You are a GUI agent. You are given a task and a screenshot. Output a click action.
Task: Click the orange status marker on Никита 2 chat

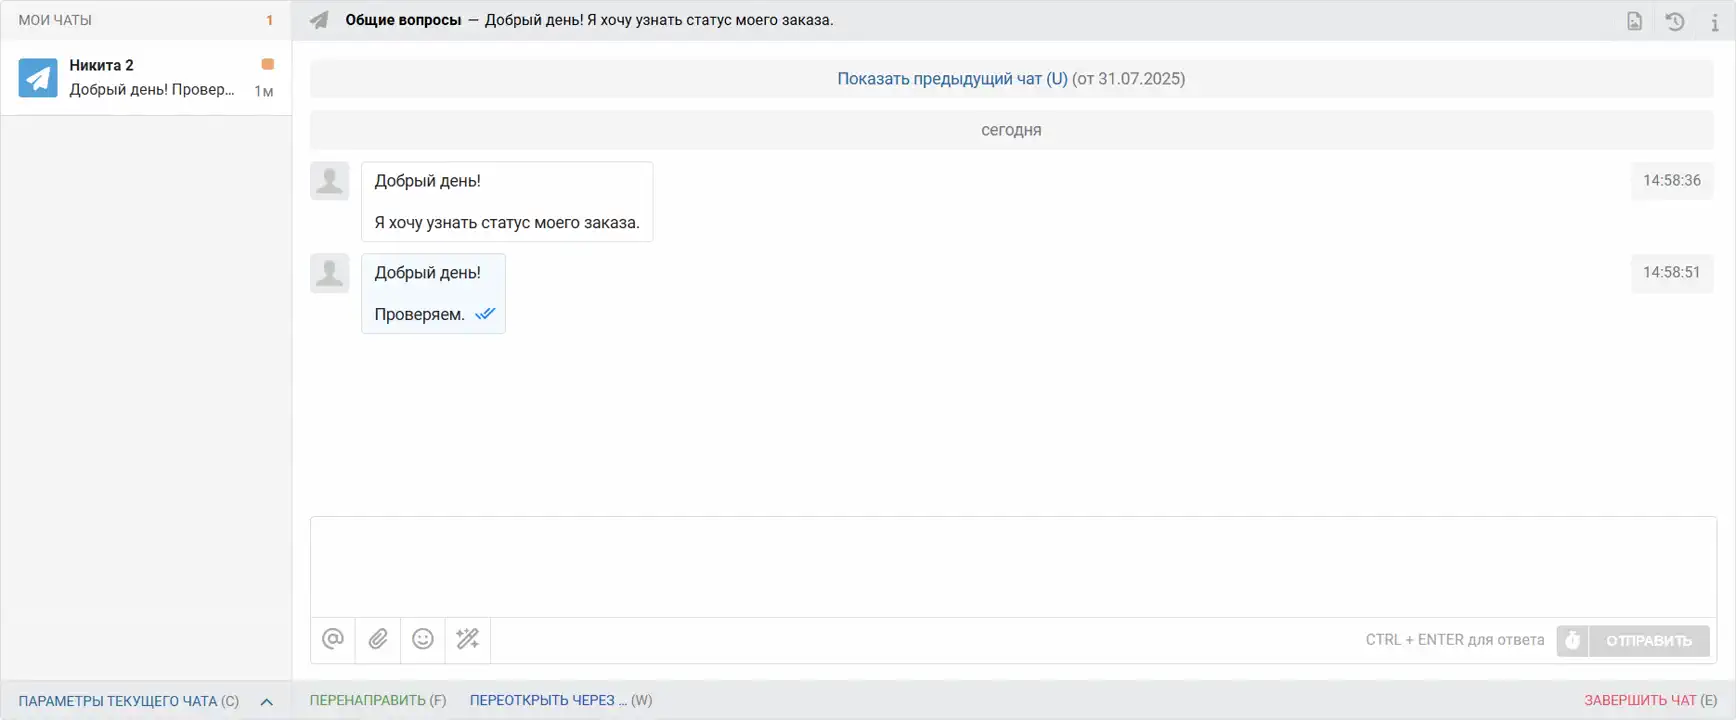(x=267, y=64)
